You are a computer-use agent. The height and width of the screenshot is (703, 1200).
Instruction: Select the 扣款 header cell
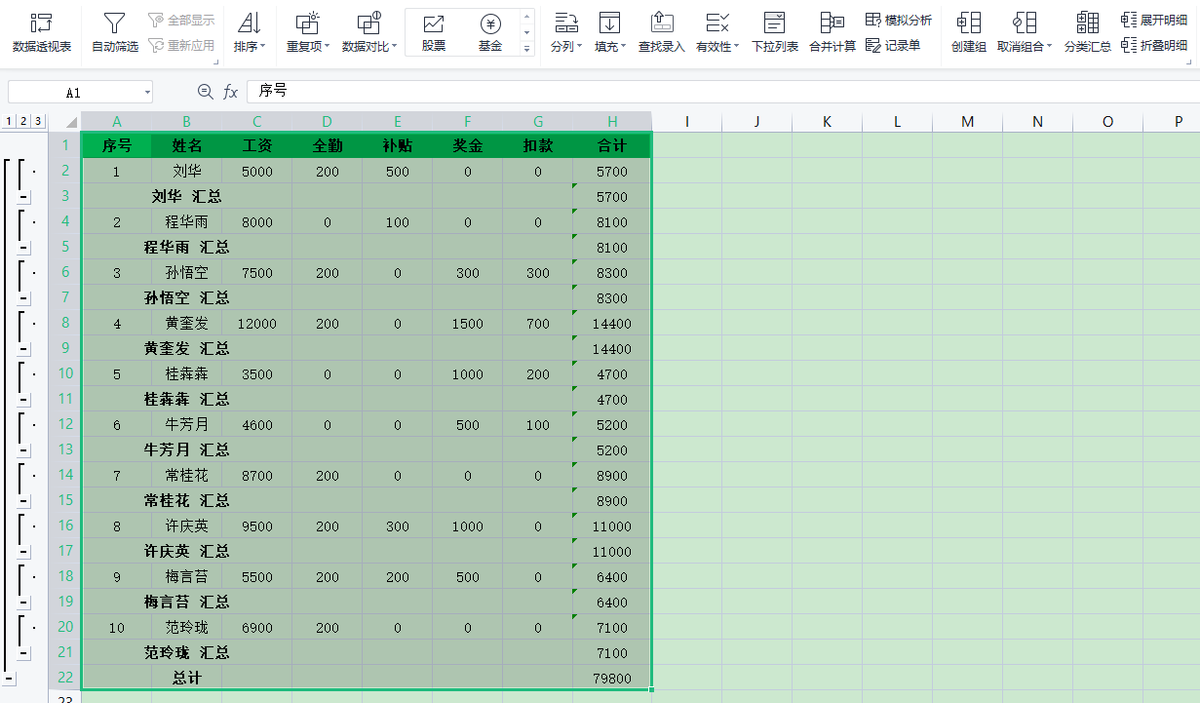click(538, 146)
